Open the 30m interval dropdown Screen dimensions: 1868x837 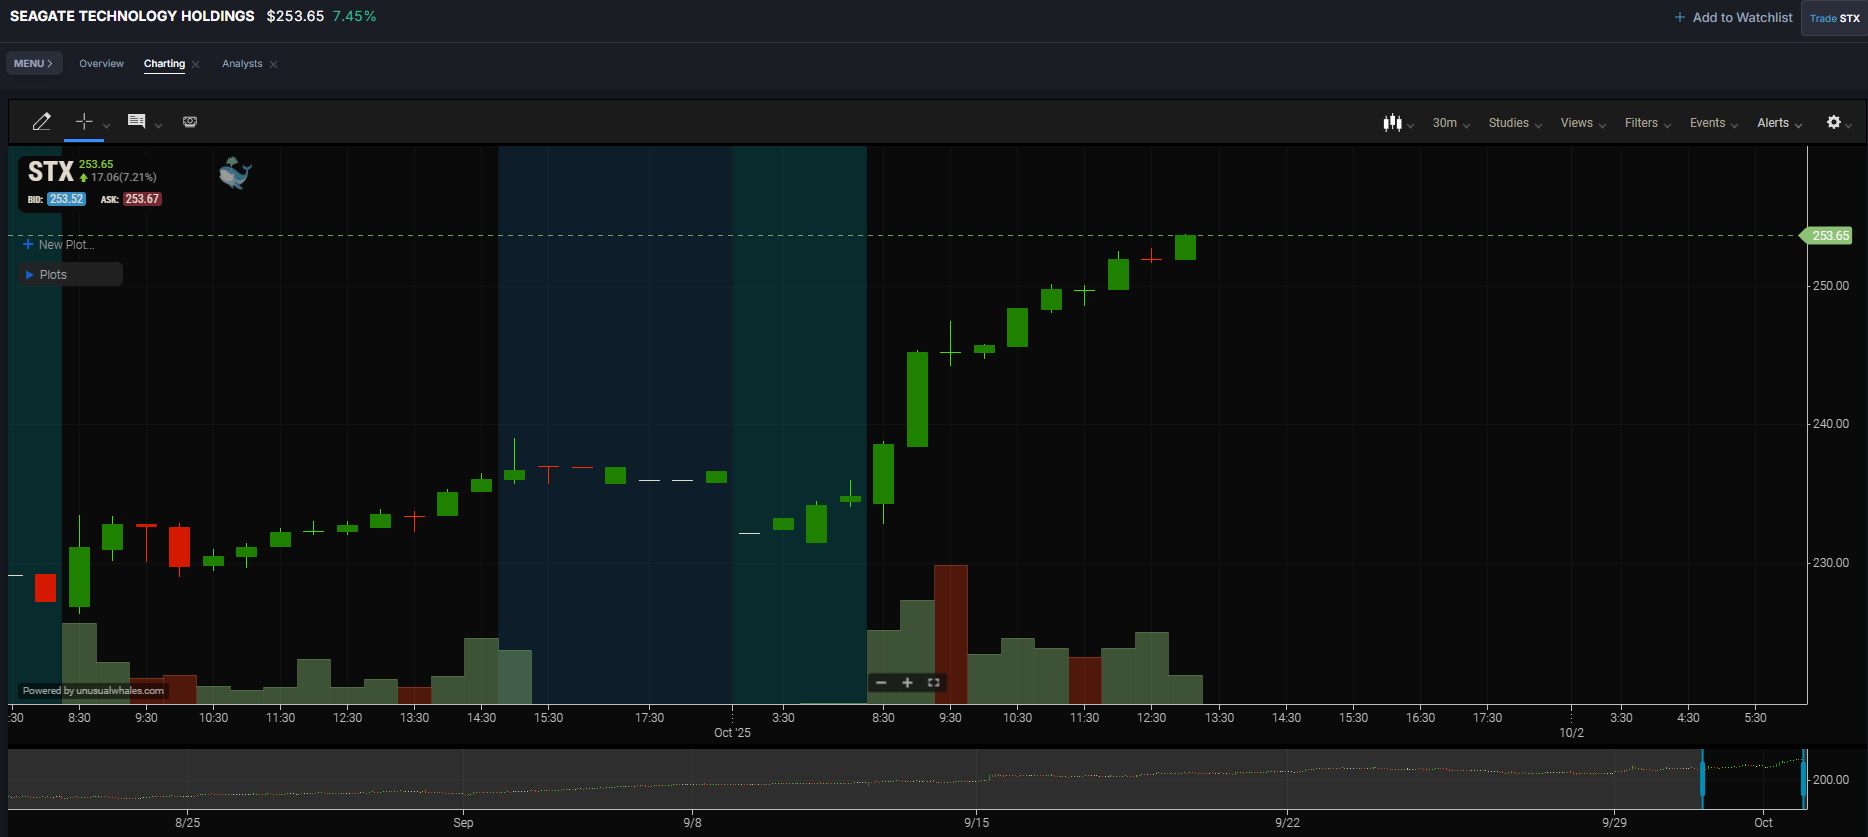tap(1451, 123)
